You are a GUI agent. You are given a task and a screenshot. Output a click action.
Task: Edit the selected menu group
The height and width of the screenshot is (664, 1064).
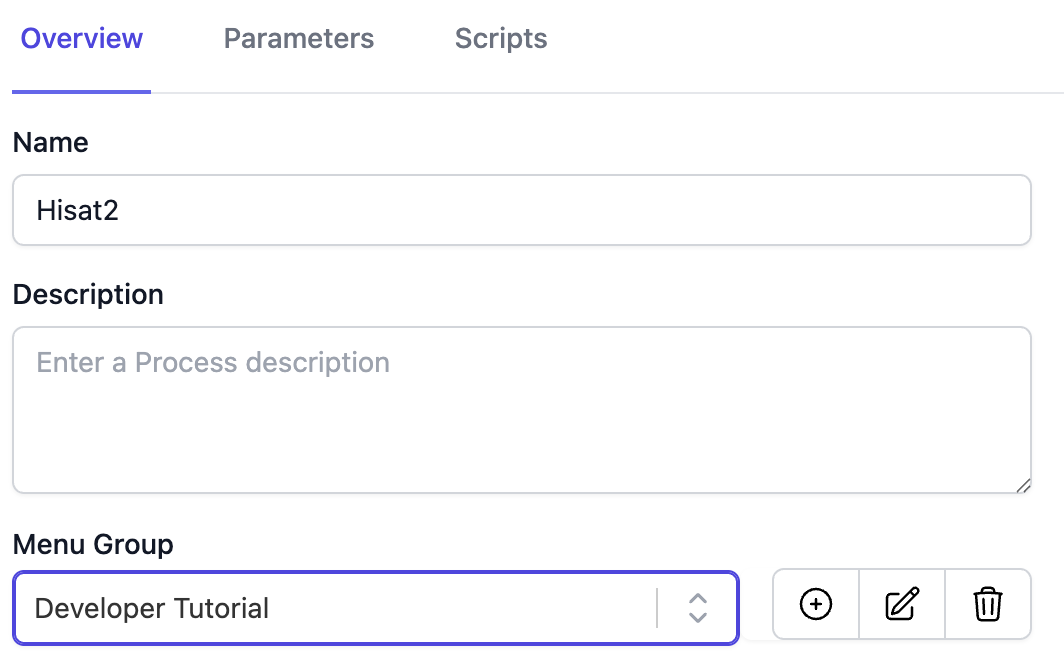[x=902, y=604]
